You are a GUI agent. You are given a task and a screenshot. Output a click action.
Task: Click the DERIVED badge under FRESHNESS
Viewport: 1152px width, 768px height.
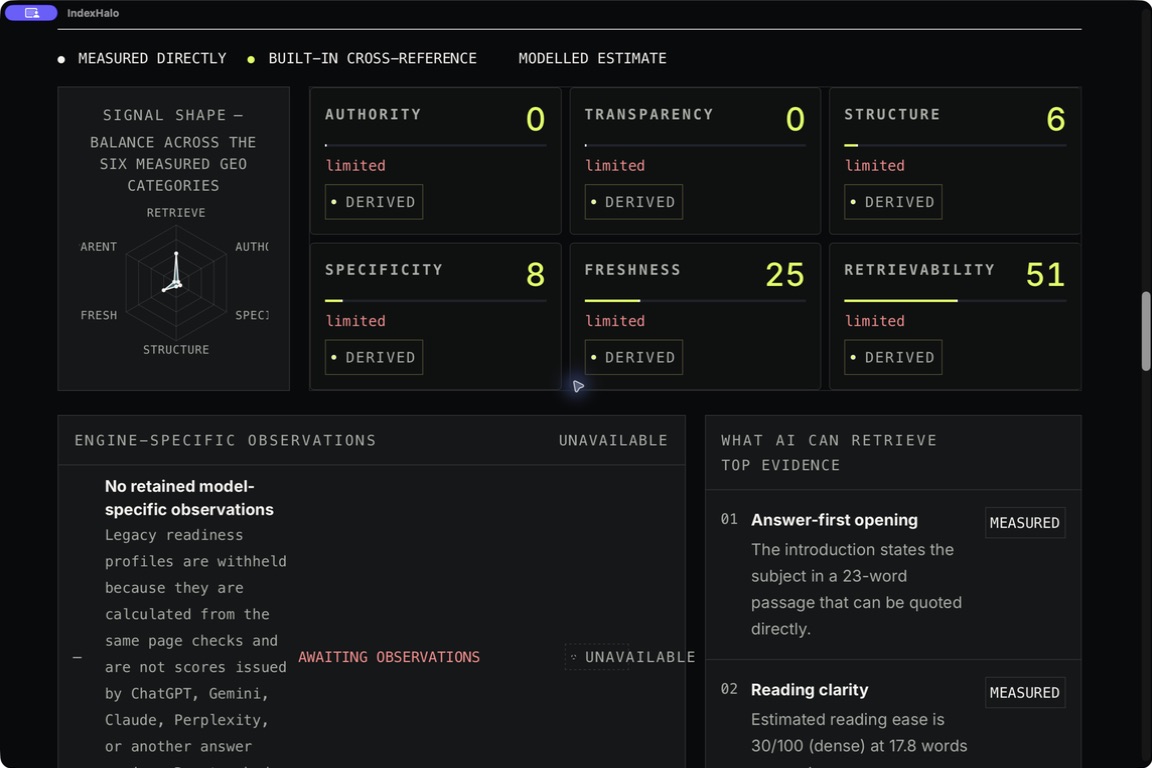click(x=633, y=357)
